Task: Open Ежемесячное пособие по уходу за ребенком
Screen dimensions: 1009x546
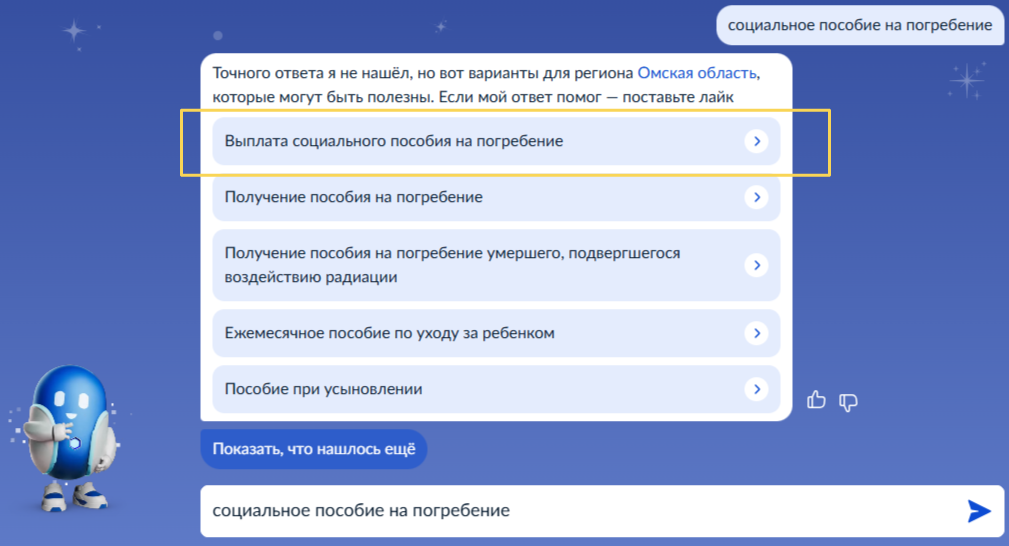Action: tap(390, 333)
